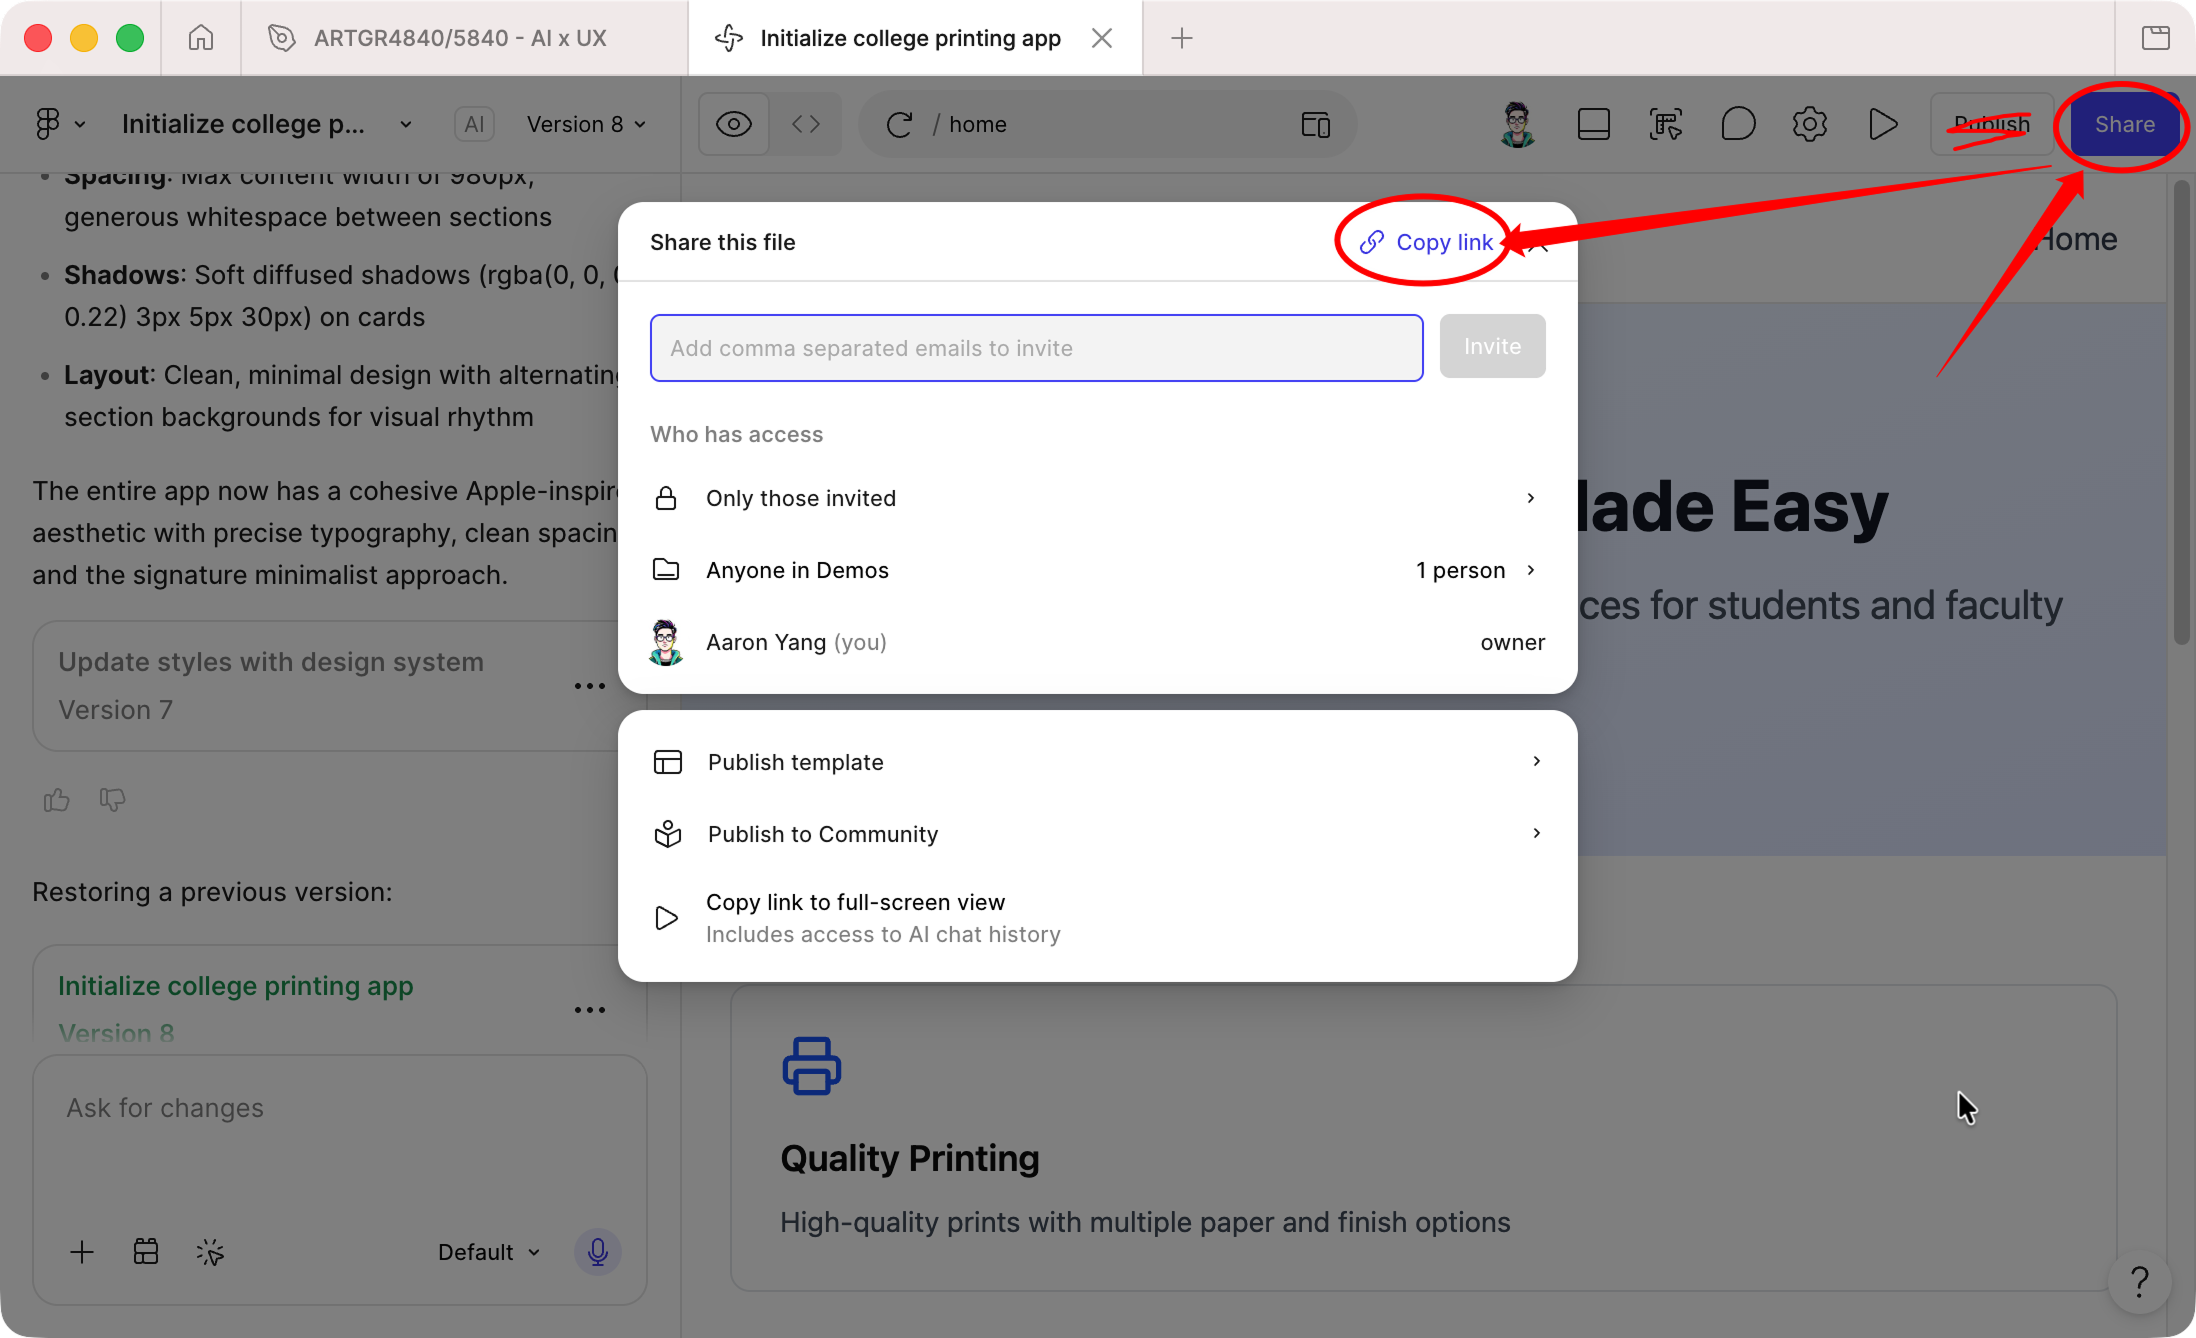Select Copy link to full-screen view
Image resolution: width=2196 pixels, height=1338 pixels.
(1098, 918)
